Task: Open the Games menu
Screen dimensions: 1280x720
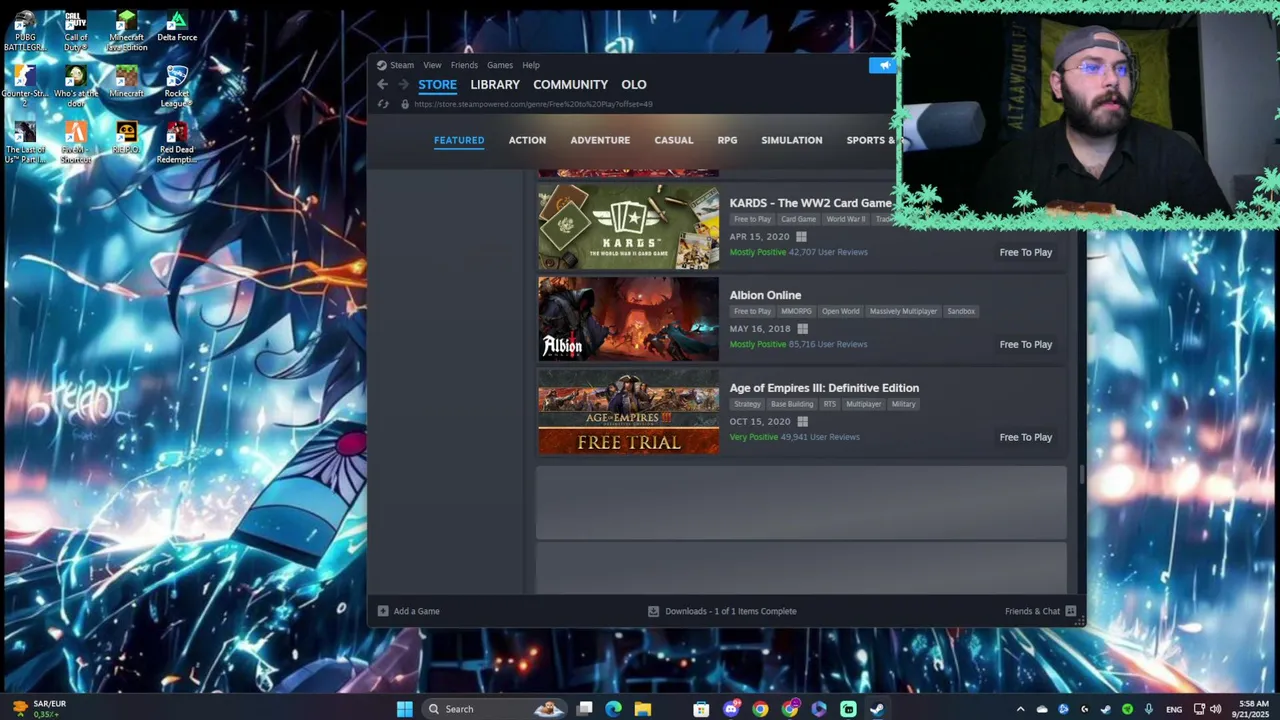Action: 500,65
